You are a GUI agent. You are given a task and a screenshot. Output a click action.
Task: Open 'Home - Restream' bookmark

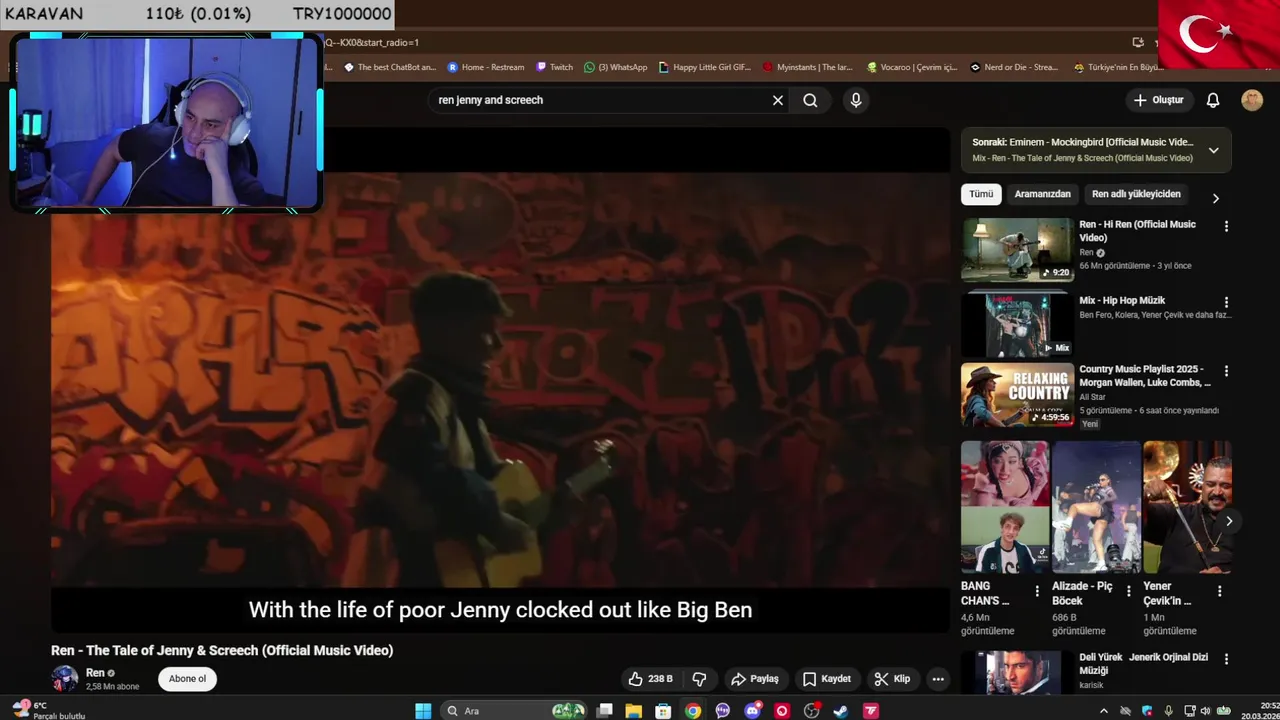click(x=486, y=67)
